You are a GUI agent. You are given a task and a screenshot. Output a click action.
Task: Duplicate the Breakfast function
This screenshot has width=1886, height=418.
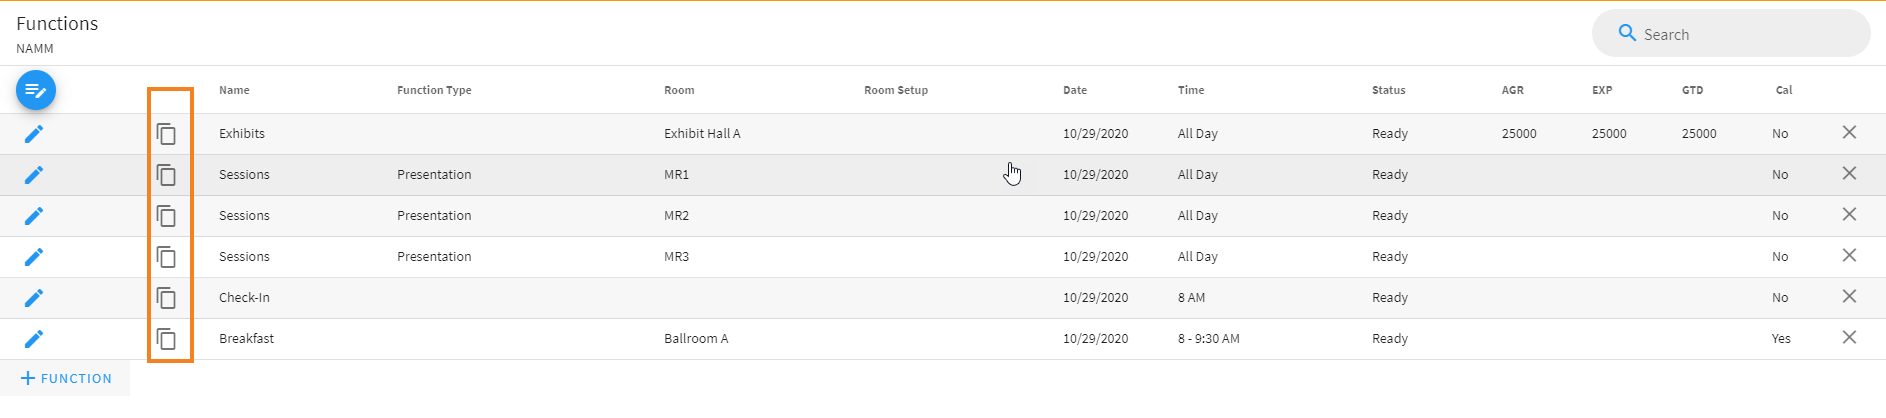tap(167, 339)
